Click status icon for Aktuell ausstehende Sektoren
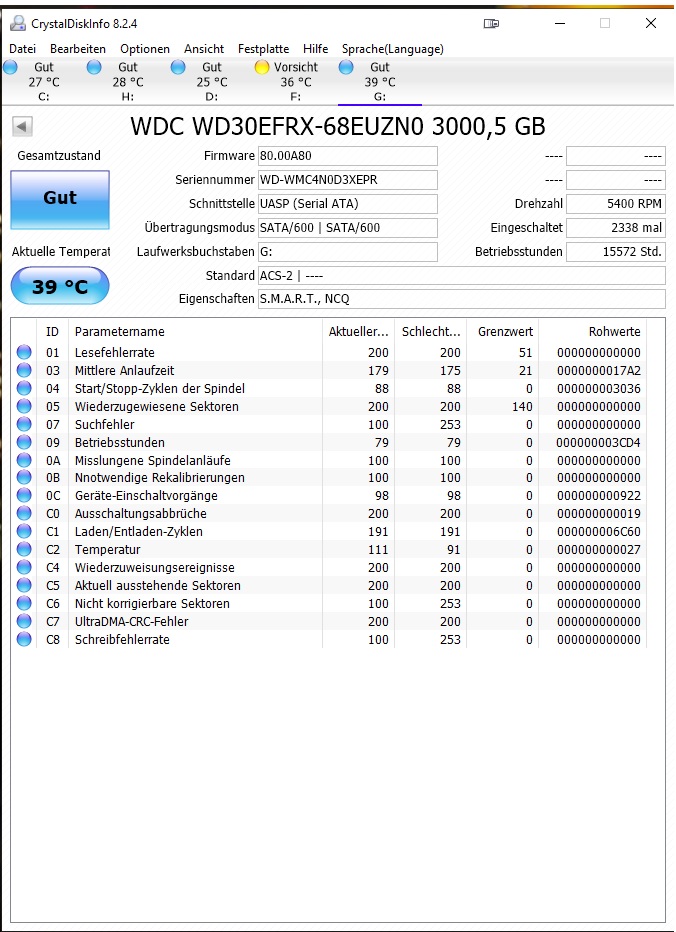This screenshot has width=676, height=932. 24,585
